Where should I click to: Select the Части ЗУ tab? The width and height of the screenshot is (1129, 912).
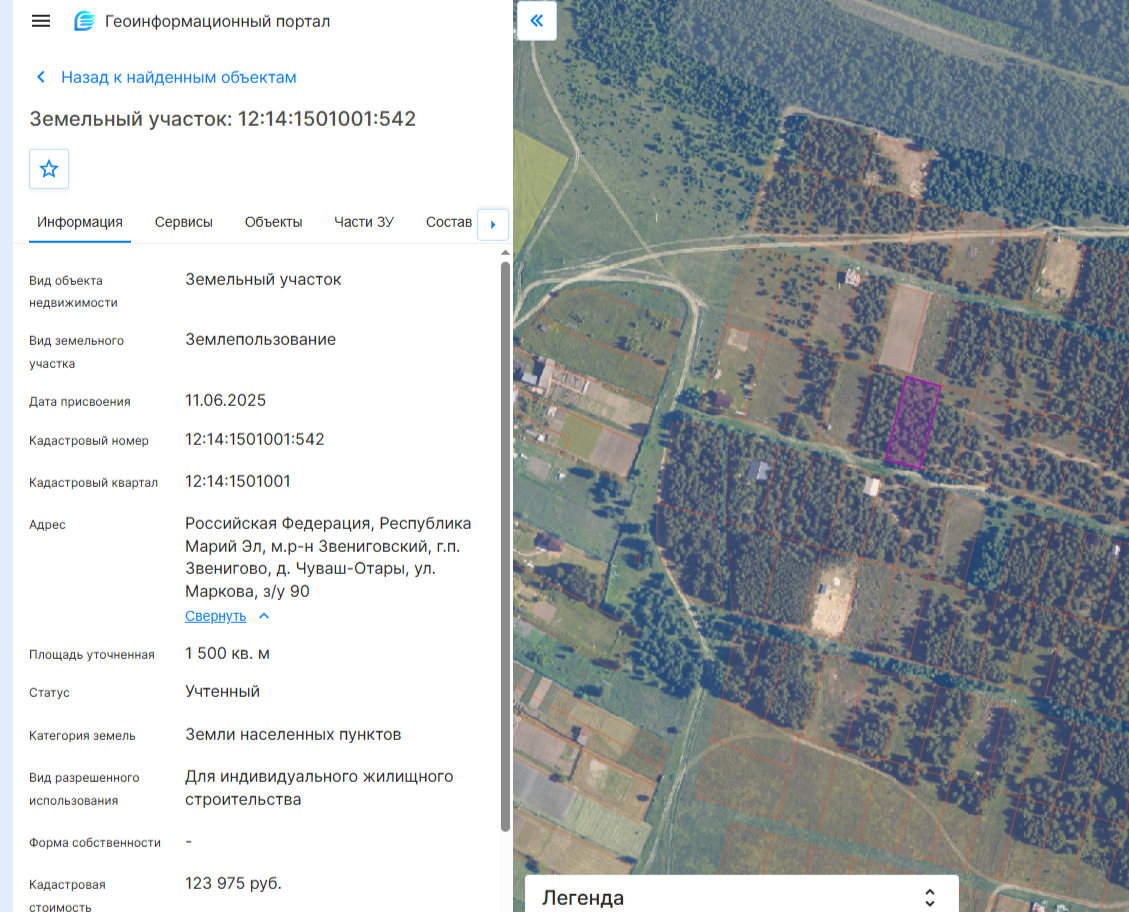coord(364,222)
